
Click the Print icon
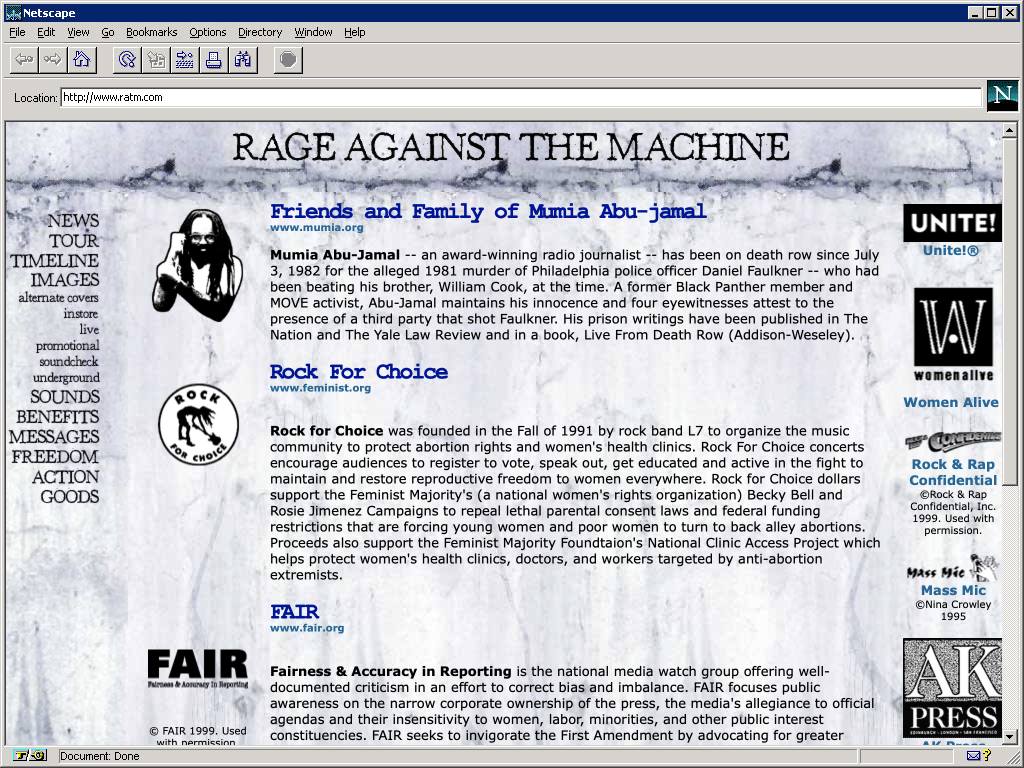pyautogui.click(x=213, y=59)
